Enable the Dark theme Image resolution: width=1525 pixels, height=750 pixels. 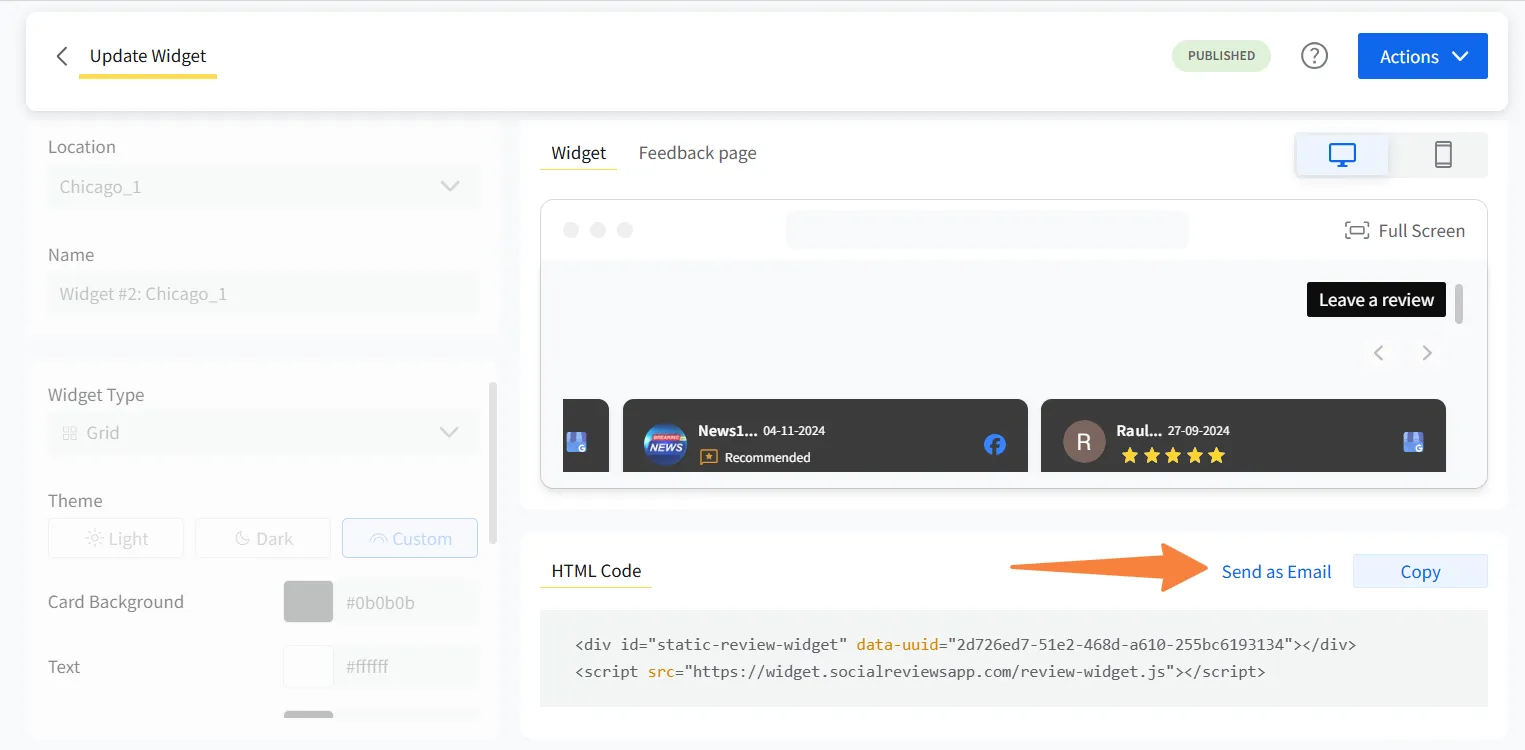pos(262,537)
